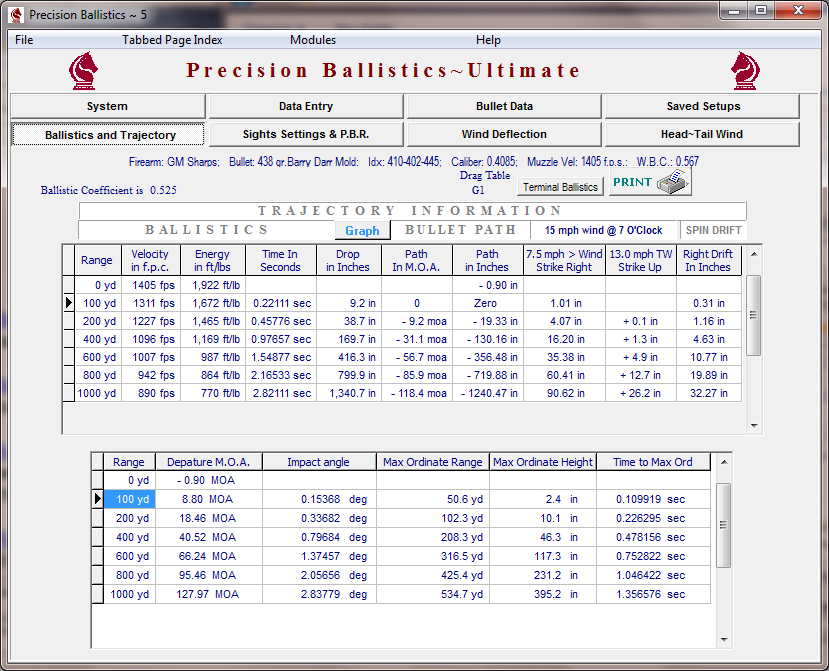
Task: Open the Tabbed Page Index menu
Action: (172, 40)
